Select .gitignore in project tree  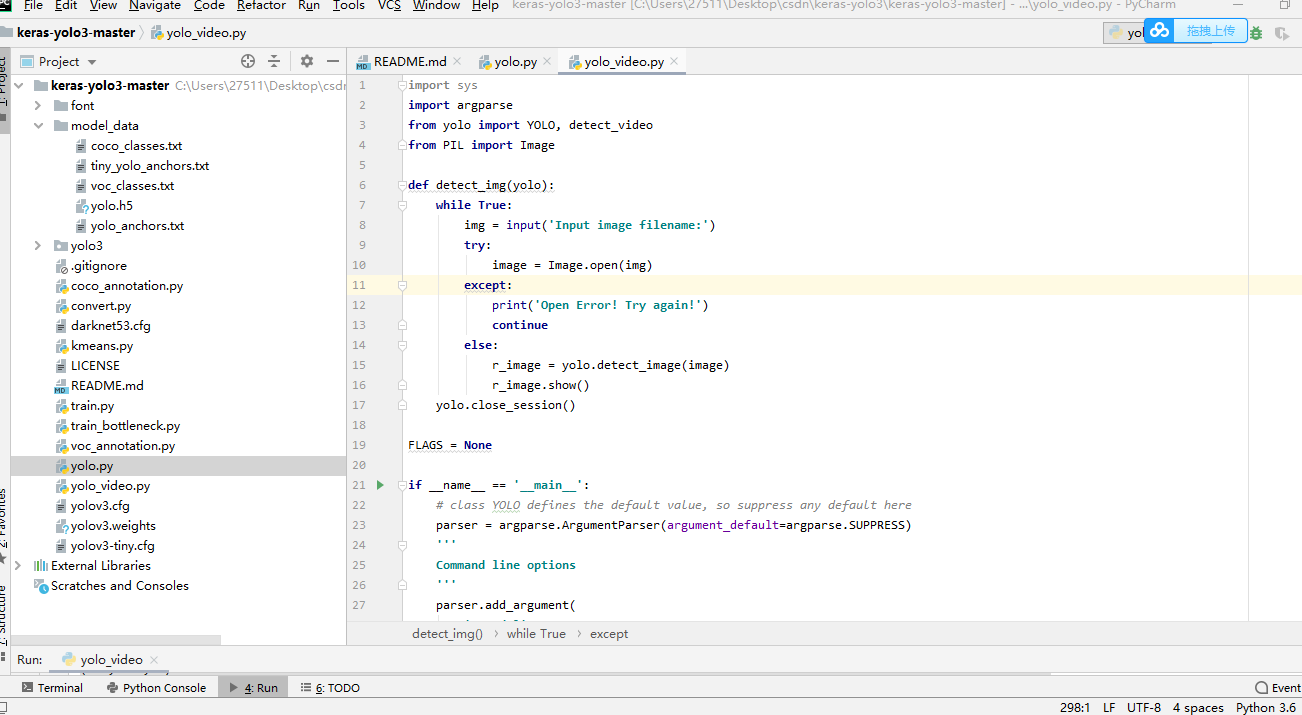[x=98, y=266]
